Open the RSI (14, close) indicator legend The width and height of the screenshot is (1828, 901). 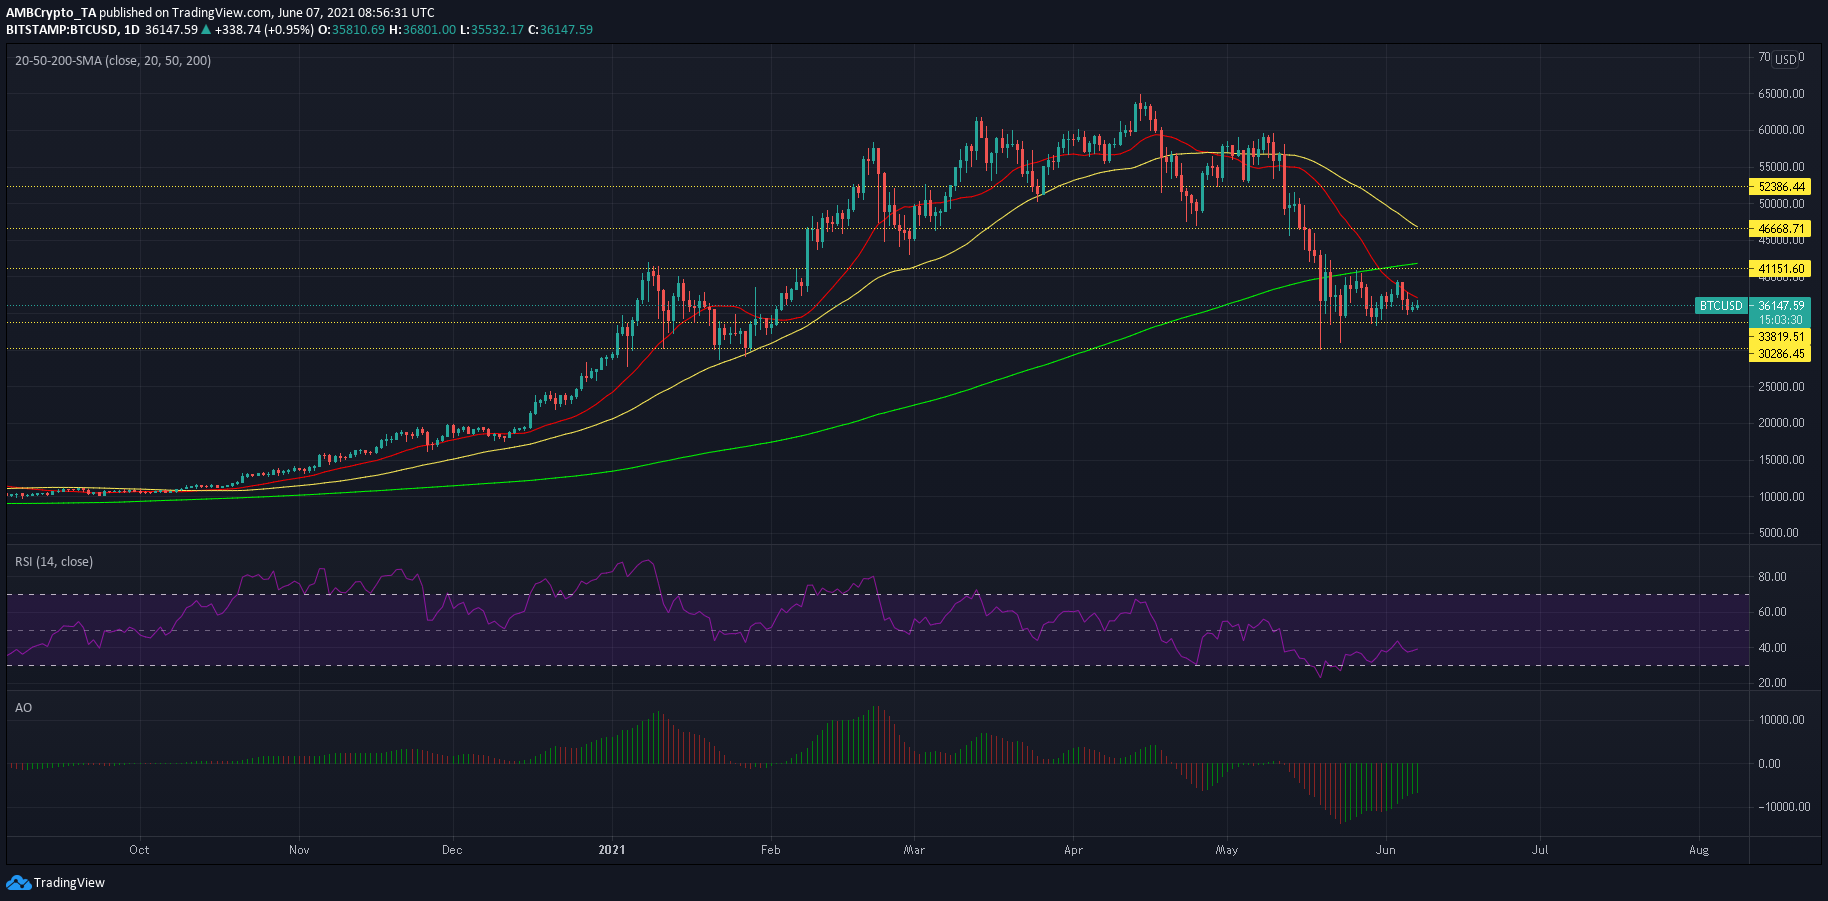tap(54, 562)
